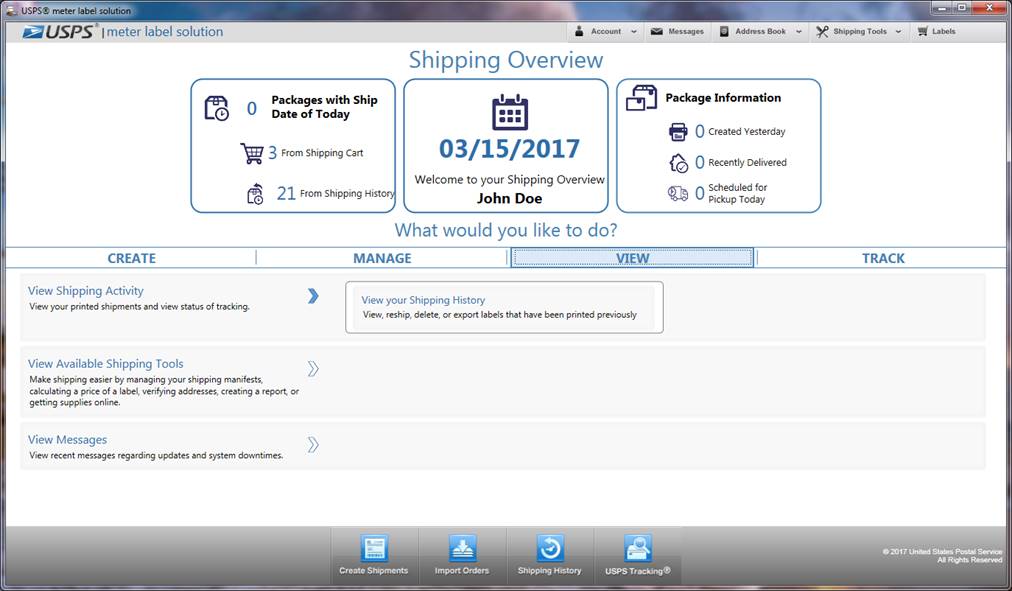Click the USPS eagle logo
1012x591 pixels.
coord(34,32)
